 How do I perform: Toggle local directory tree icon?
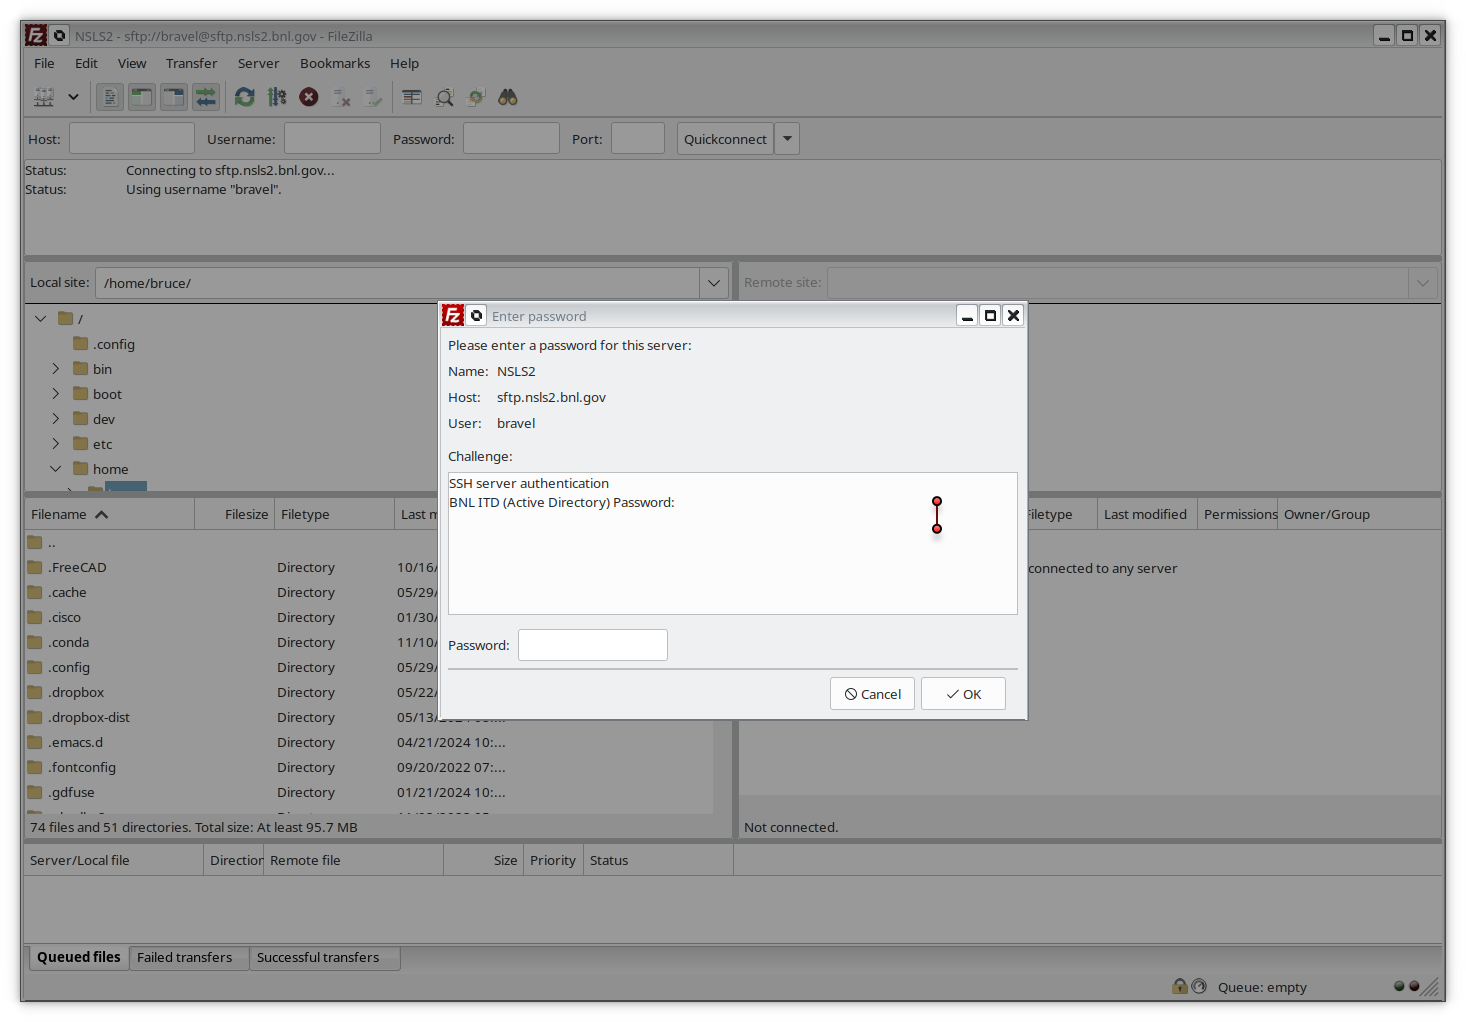142,97
